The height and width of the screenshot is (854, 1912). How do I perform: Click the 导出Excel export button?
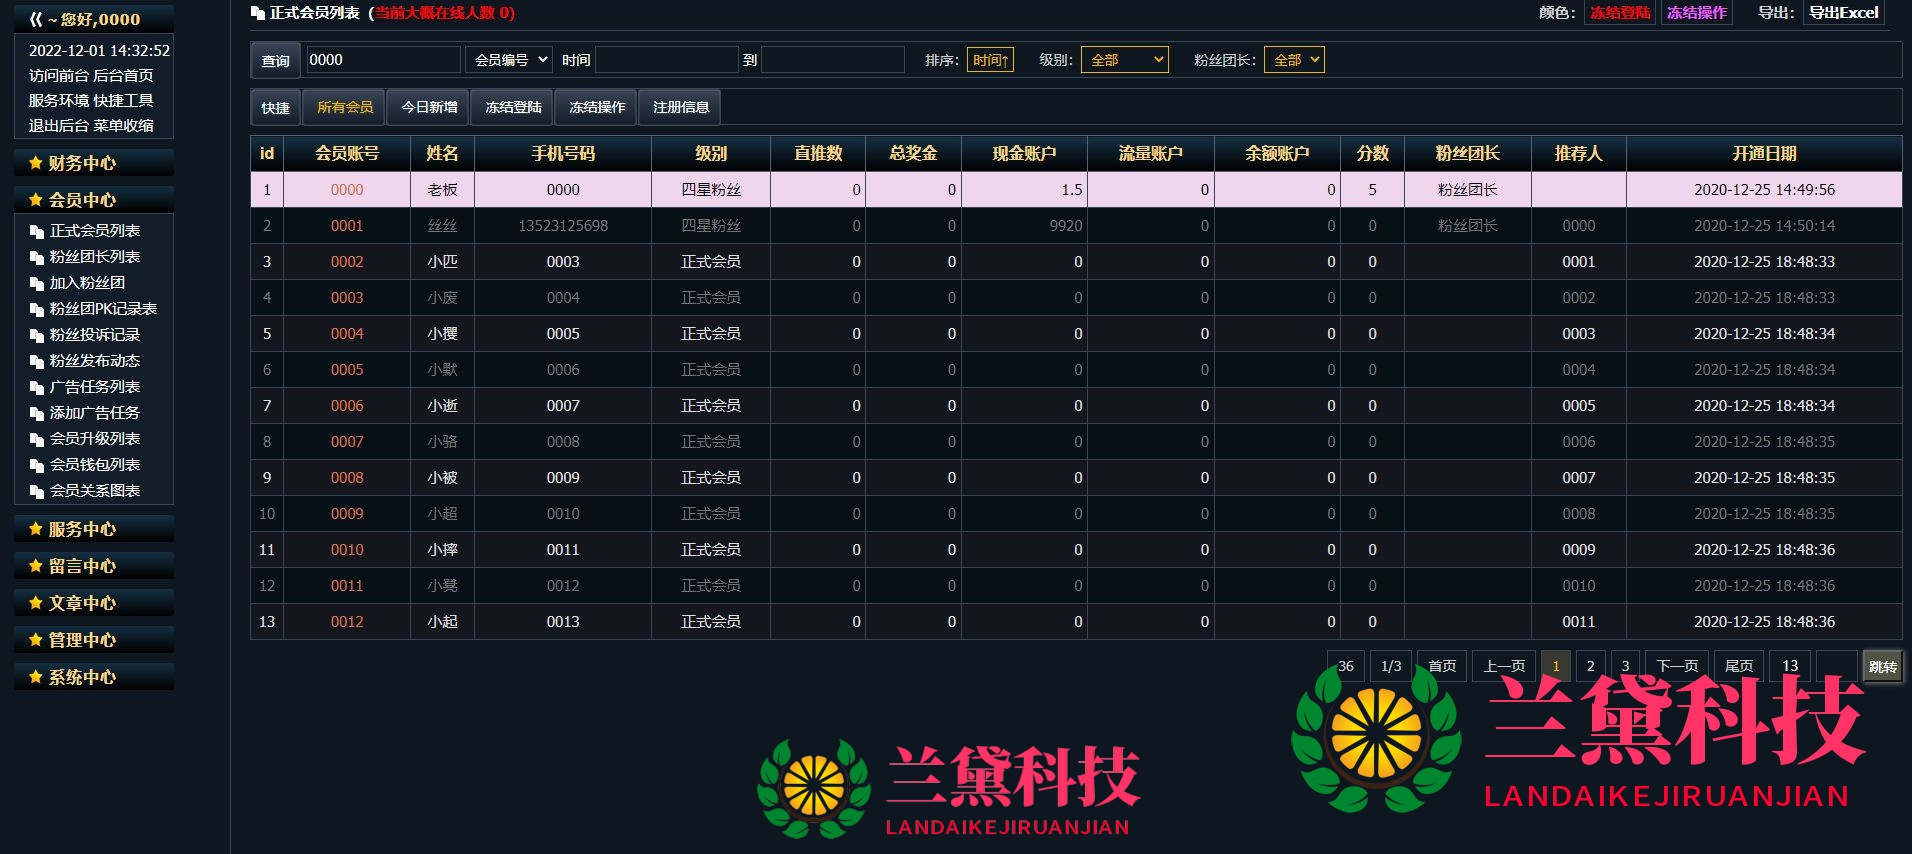click(x=1843, y=13)
